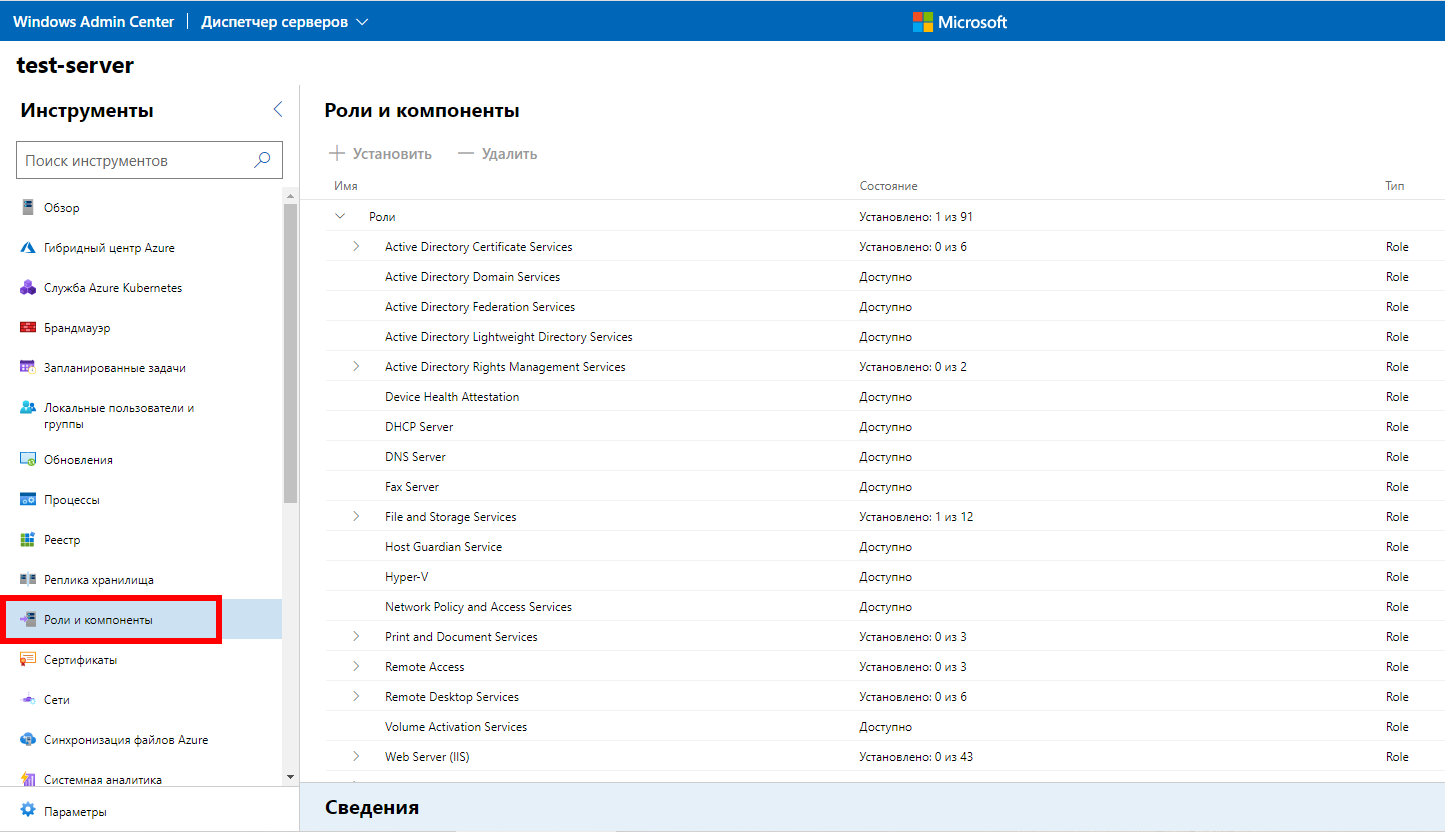1445x832 pixels.
Task: Select the Сертификаты icon in sidebar
Action: (28, 660)
